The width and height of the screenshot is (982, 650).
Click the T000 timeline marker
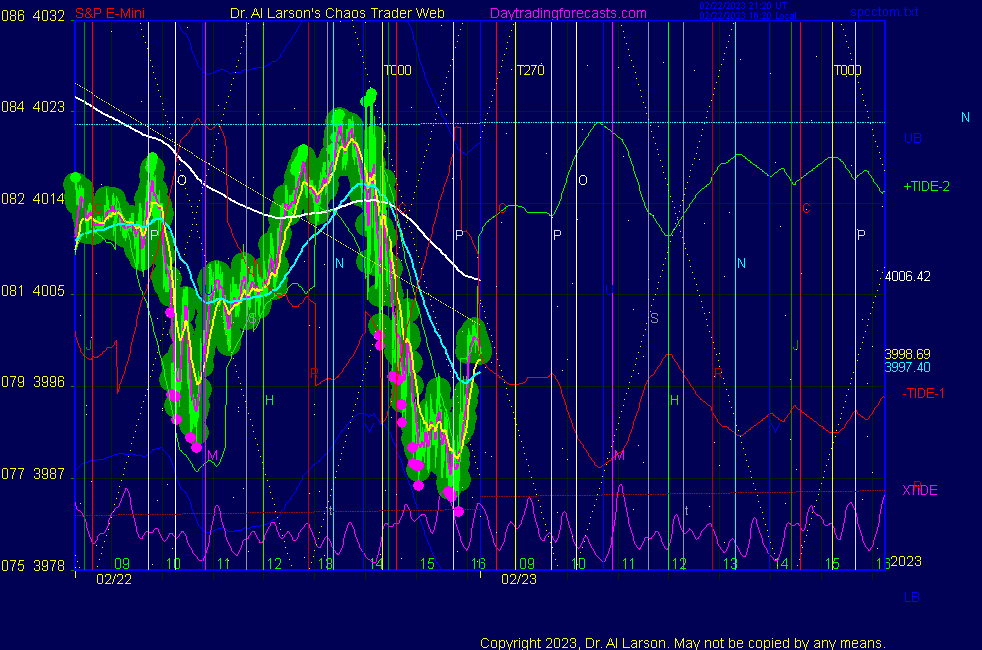[847, 70]
